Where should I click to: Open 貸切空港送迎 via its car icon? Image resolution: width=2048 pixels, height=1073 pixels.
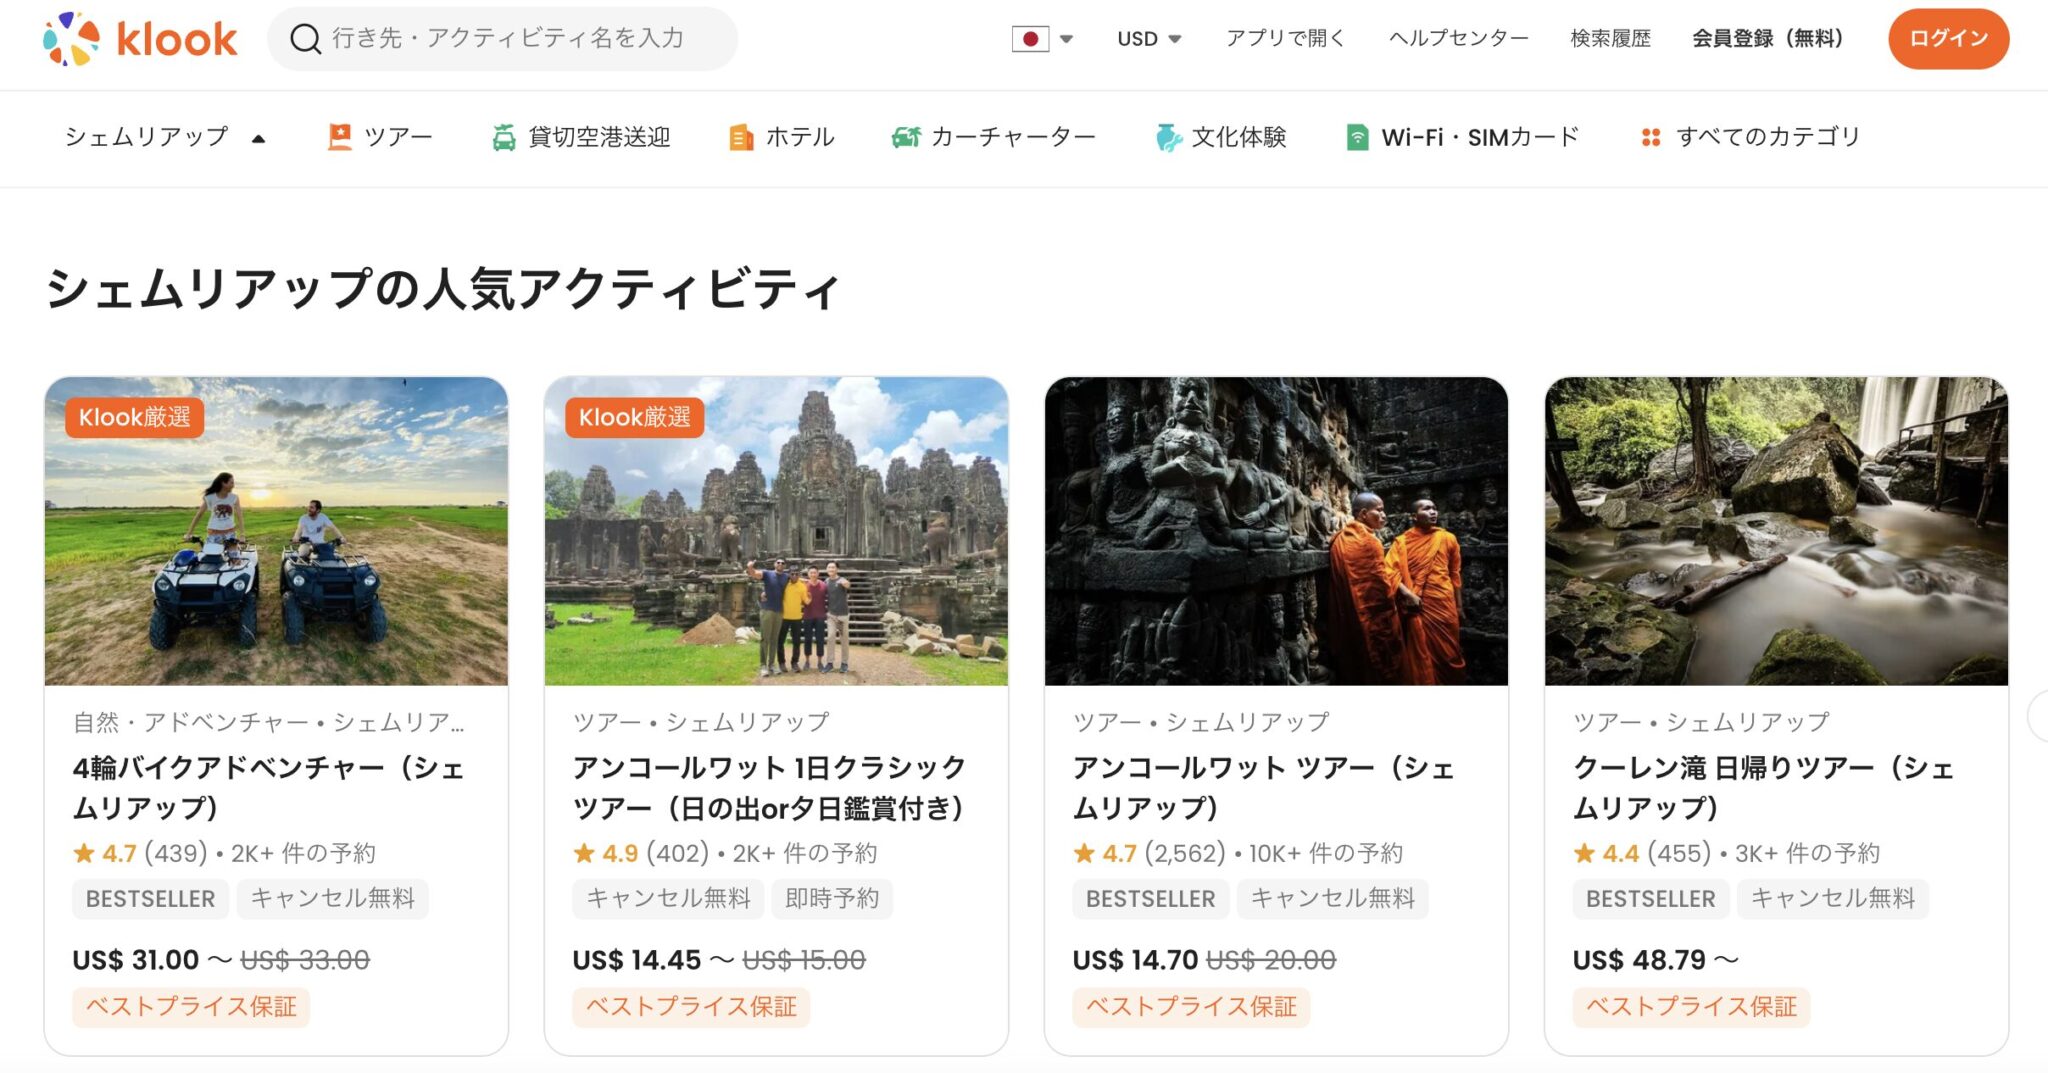[504, 136]
